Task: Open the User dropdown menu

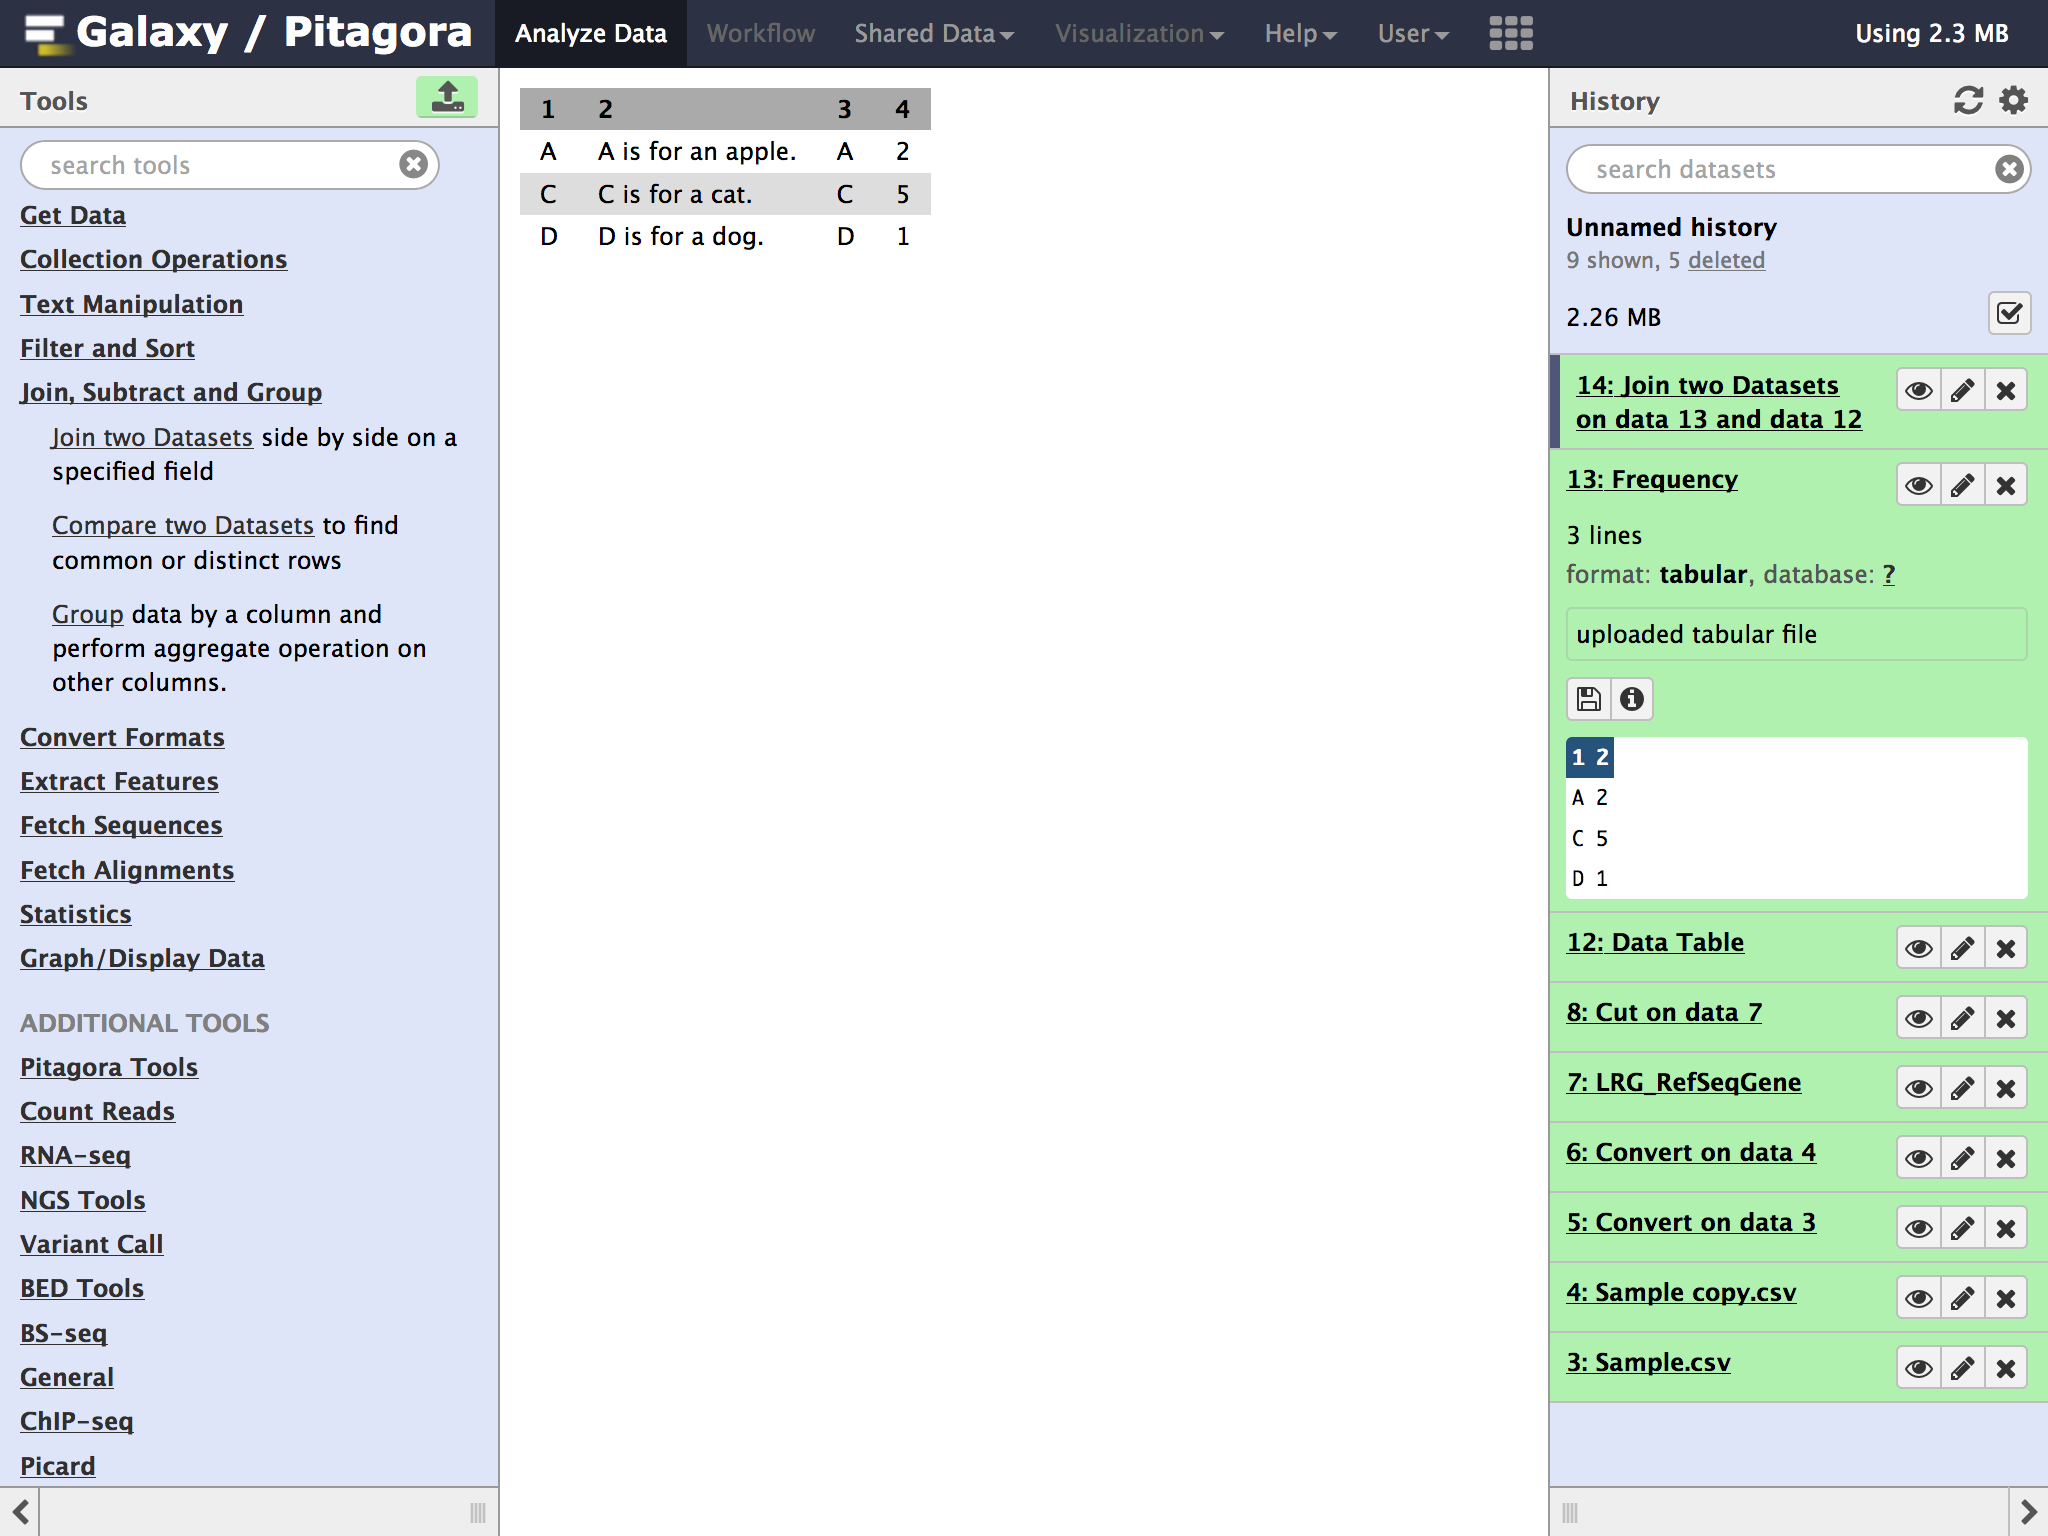Action: (x=1412, y=33)
